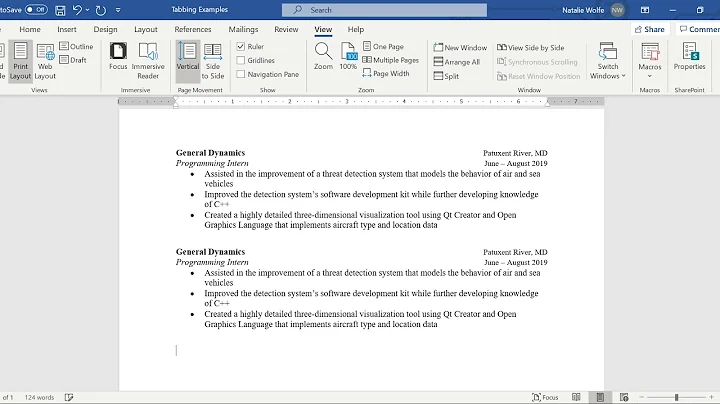The image size is (720, 404).
Task: Go to the Mailings tab
Action: [243, 29]
